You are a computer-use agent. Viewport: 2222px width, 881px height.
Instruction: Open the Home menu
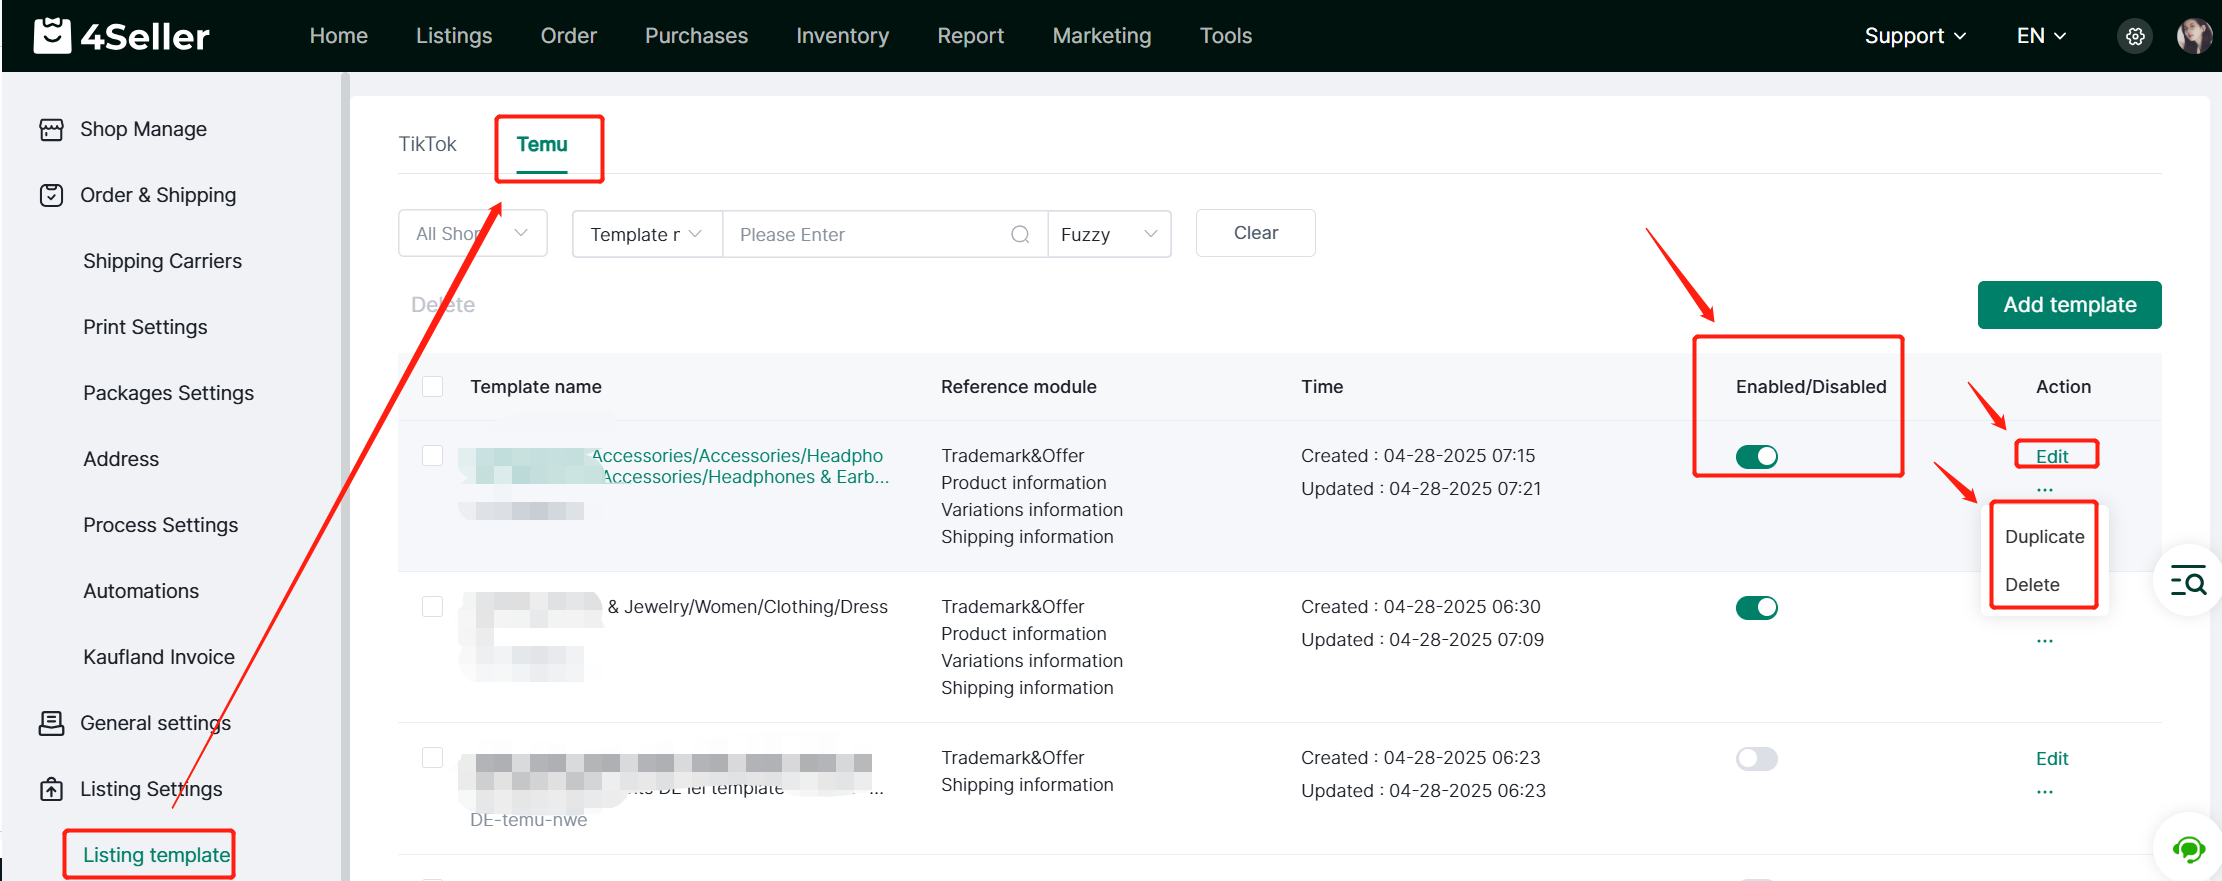click(x=339, y=36)
